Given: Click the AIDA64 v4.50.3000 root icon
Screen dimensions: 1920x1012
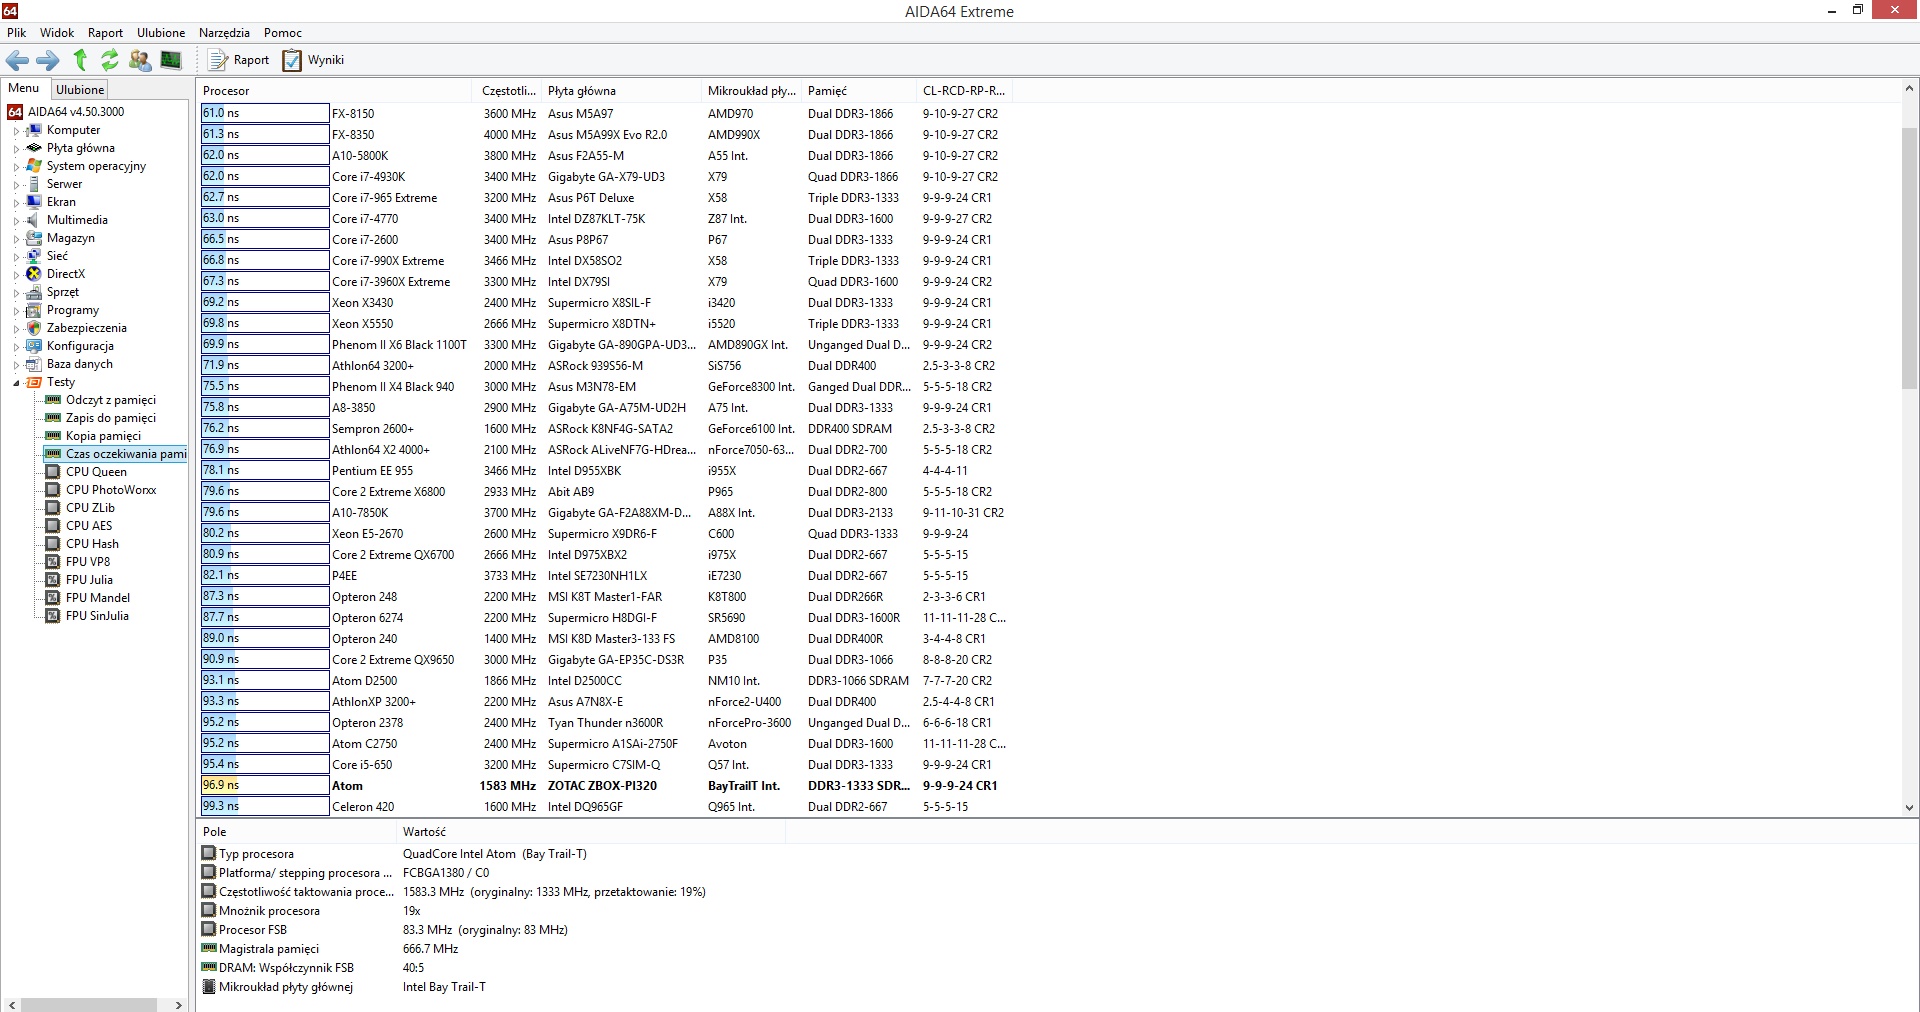Looking at the screenshot, I should pos(15,112).
